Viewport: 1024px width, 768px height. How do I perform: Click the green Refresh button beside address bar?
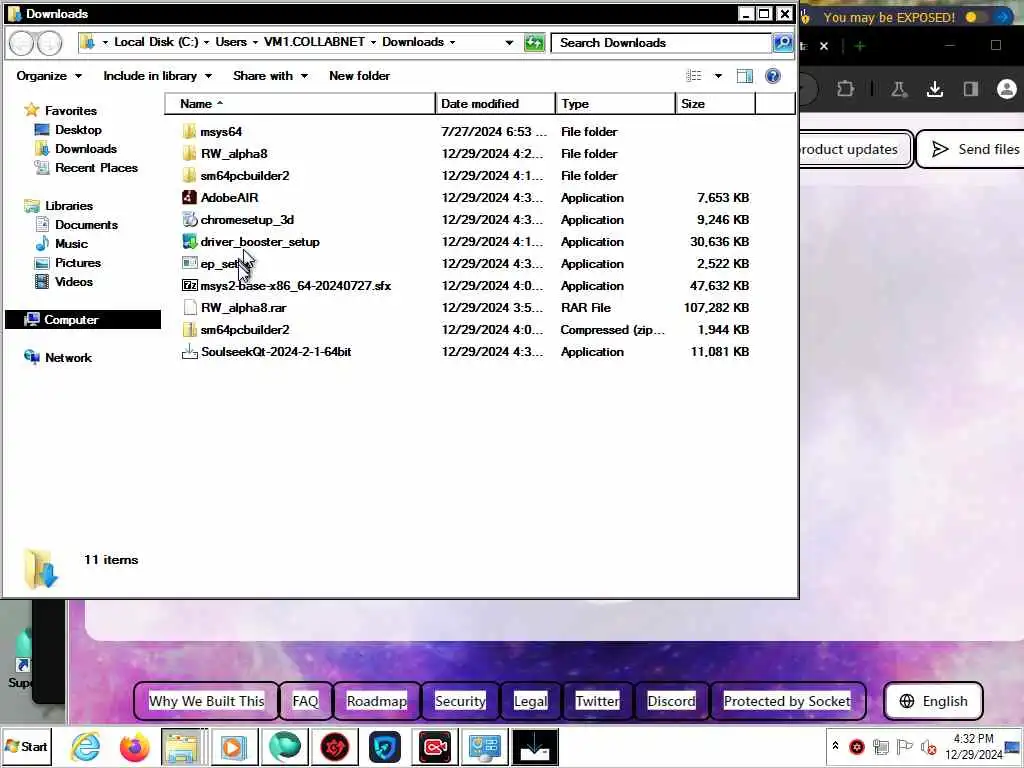click(x=534, y=43)
